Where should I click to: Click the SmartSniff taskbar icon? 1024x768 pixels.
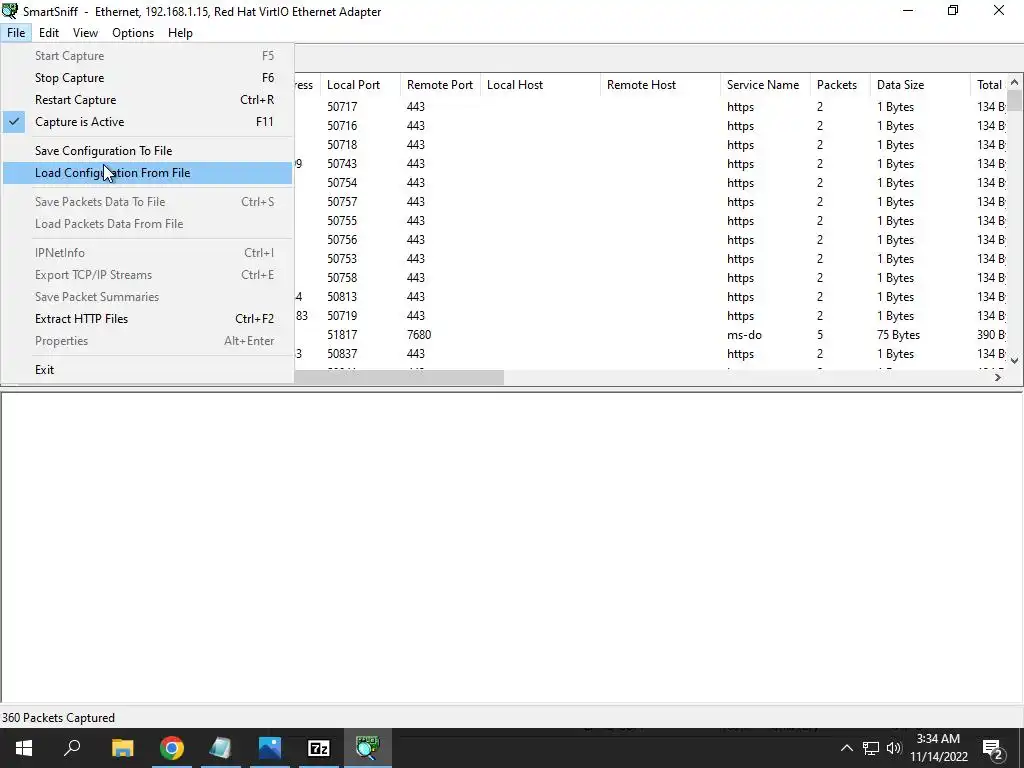tap(368, 748)
